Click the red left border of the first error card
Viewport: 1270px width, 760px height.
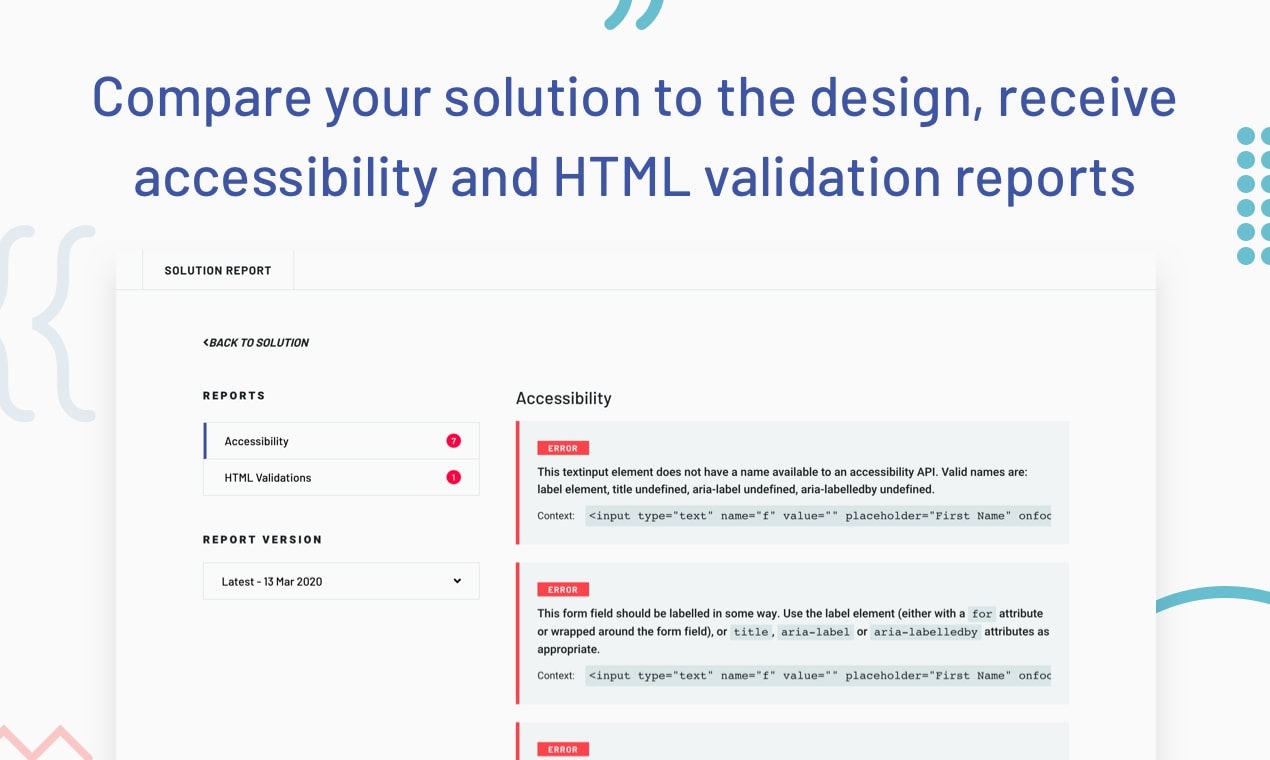coord(518,483)
